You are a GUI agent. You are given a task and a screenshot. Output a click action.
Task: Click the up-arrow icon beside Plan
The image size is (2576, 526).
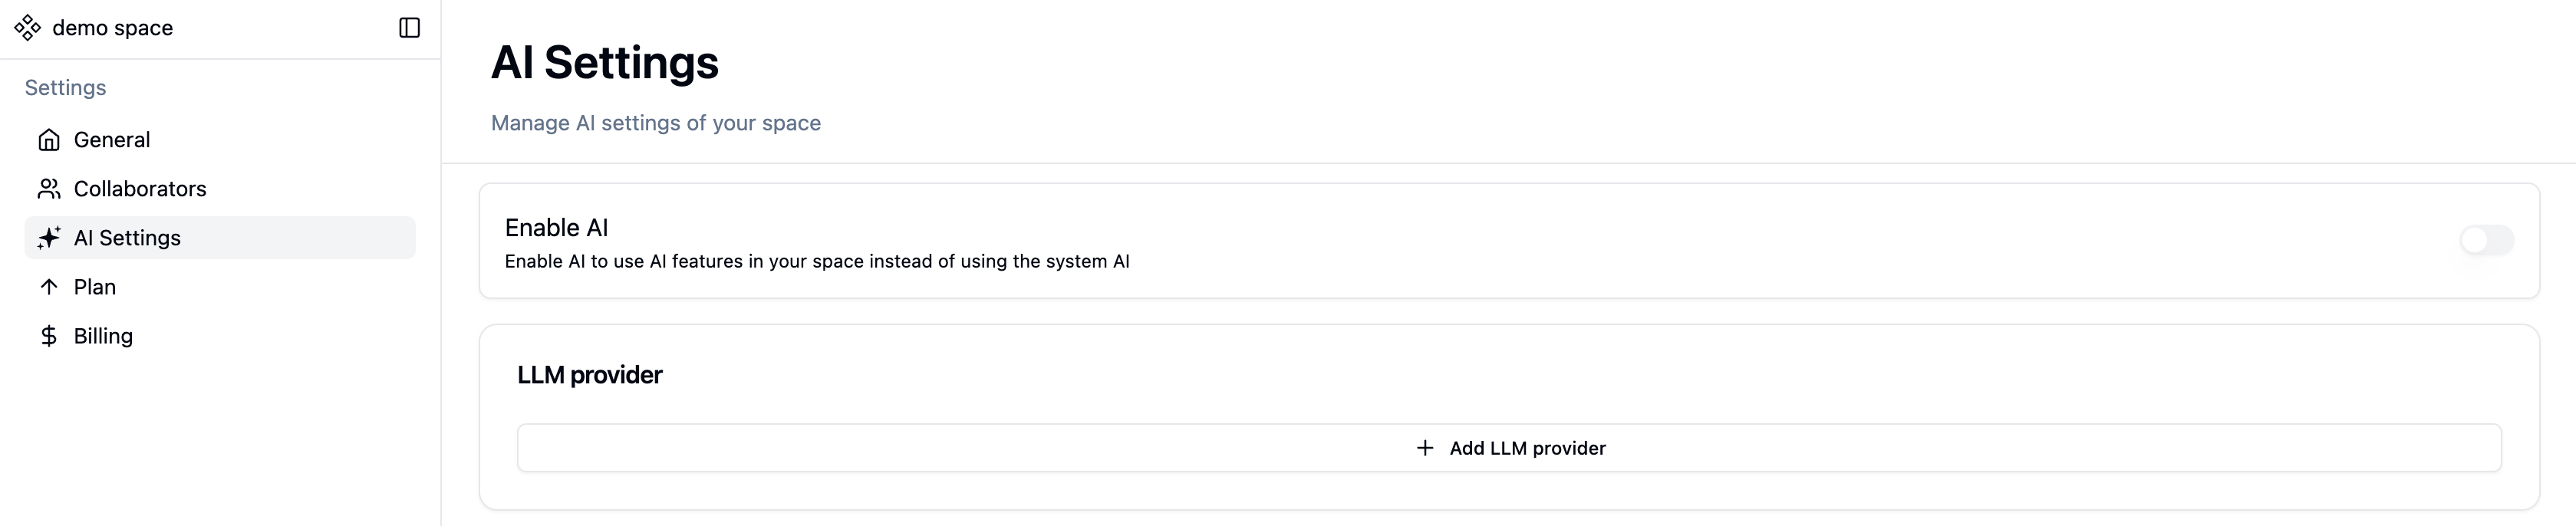pos(49,287)
